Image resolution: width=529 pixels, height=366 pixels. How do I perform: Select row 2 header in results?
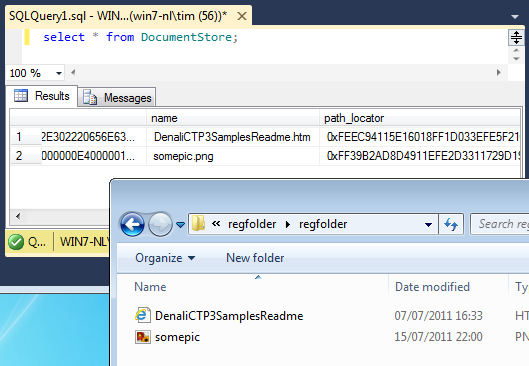pyautogui.click(x=26, y=156)
